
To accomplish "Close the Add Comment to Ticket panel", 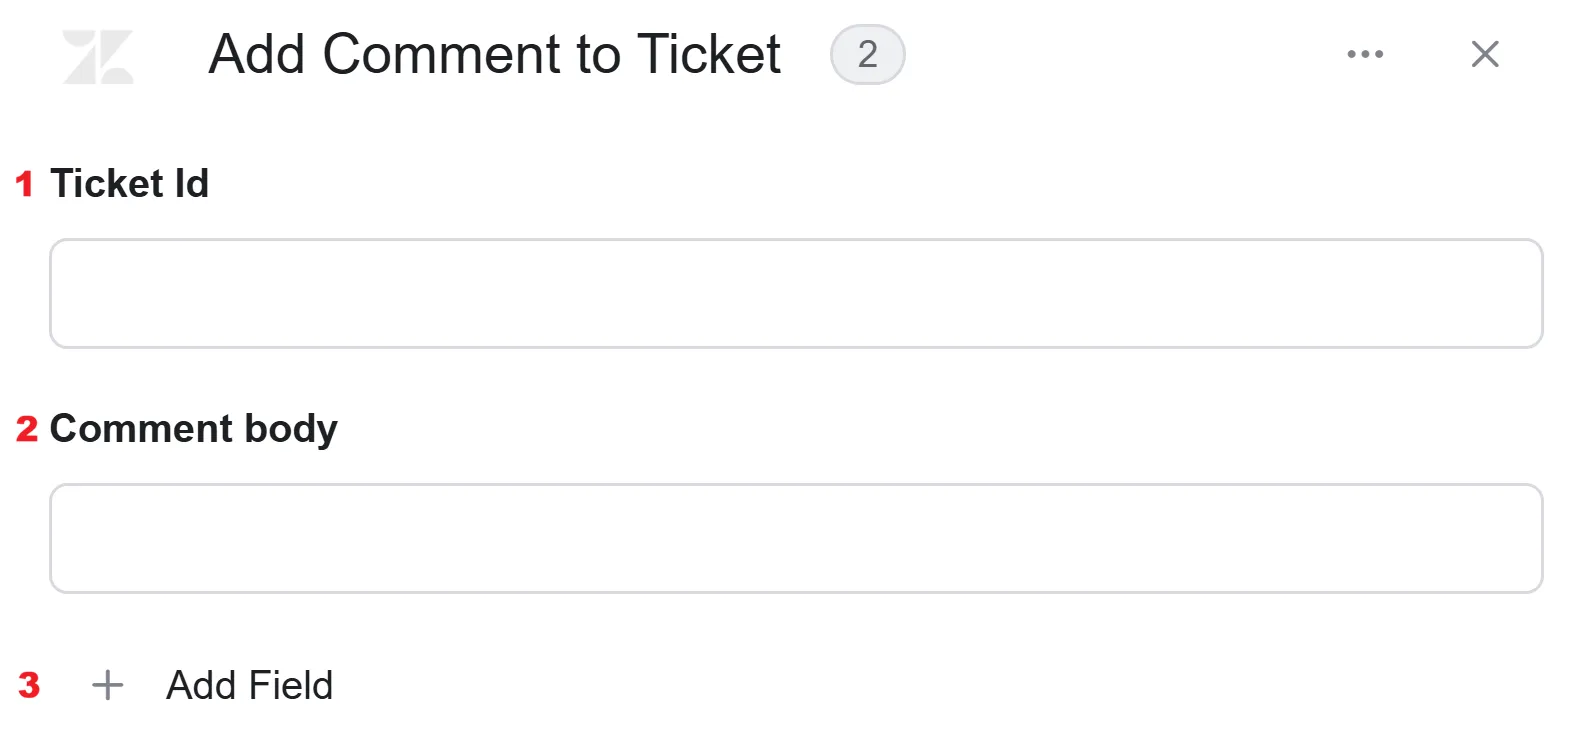I will (x=1485, y=54).
